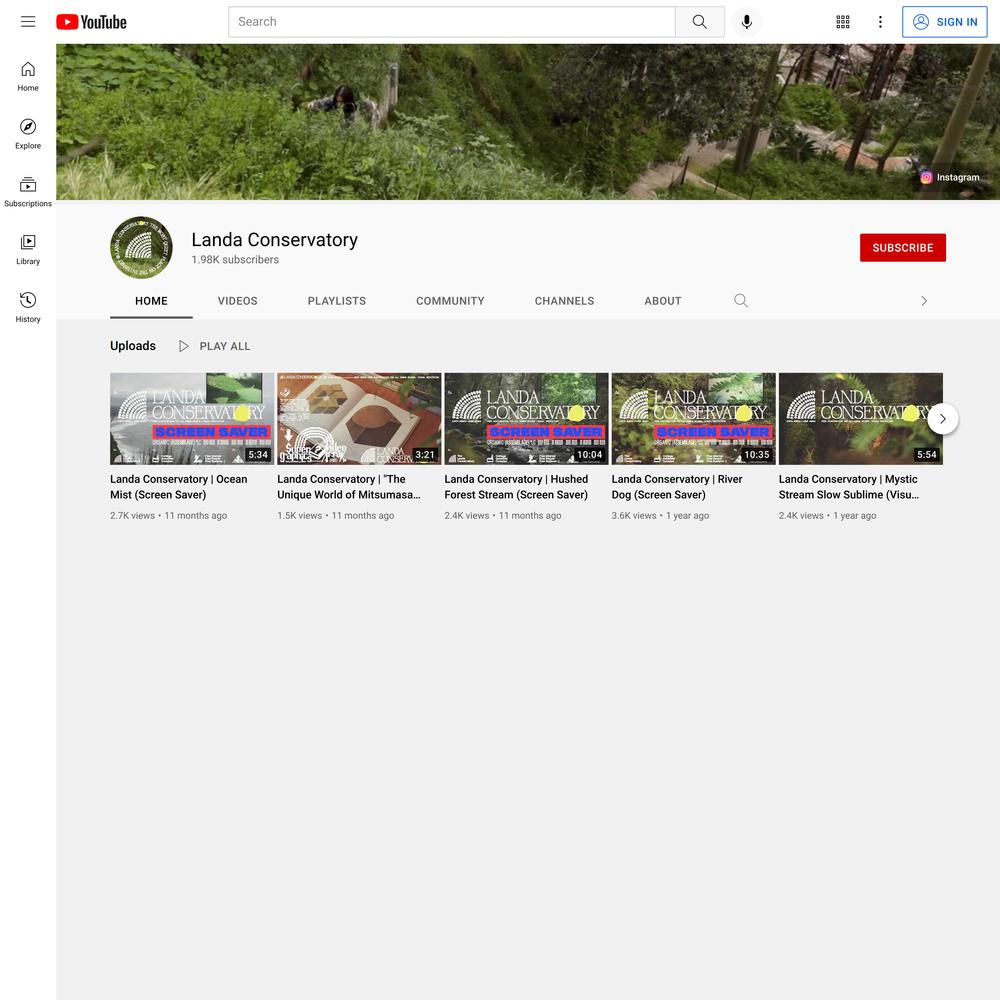Viewport: 1000px width, 1000px height.
Task: Click 'Hushed Forest Stream' video title
Action: tap(516, 487)
